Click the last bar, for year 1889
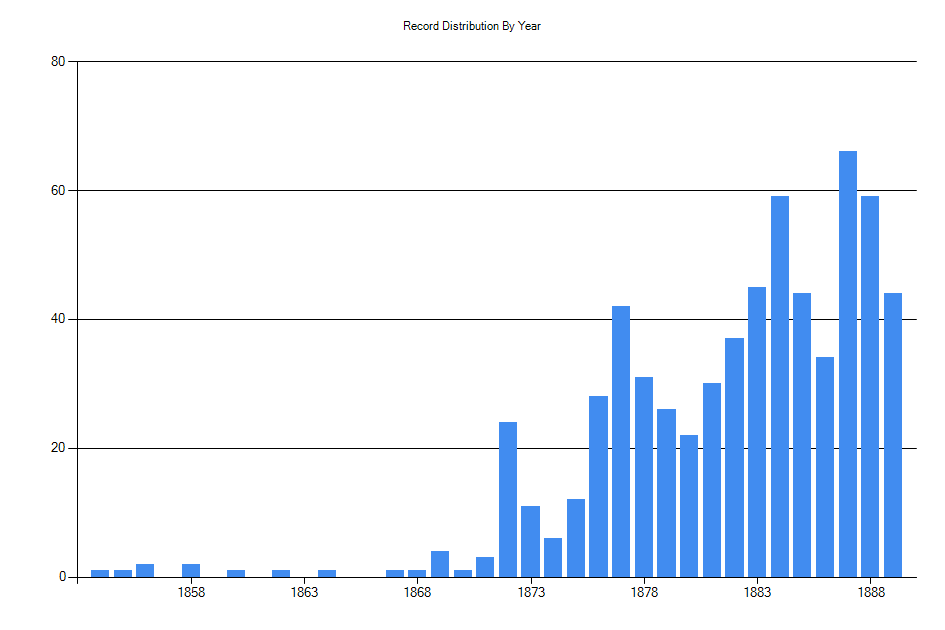The width and height of the screenshot is (945, 630). coord(893,435)
